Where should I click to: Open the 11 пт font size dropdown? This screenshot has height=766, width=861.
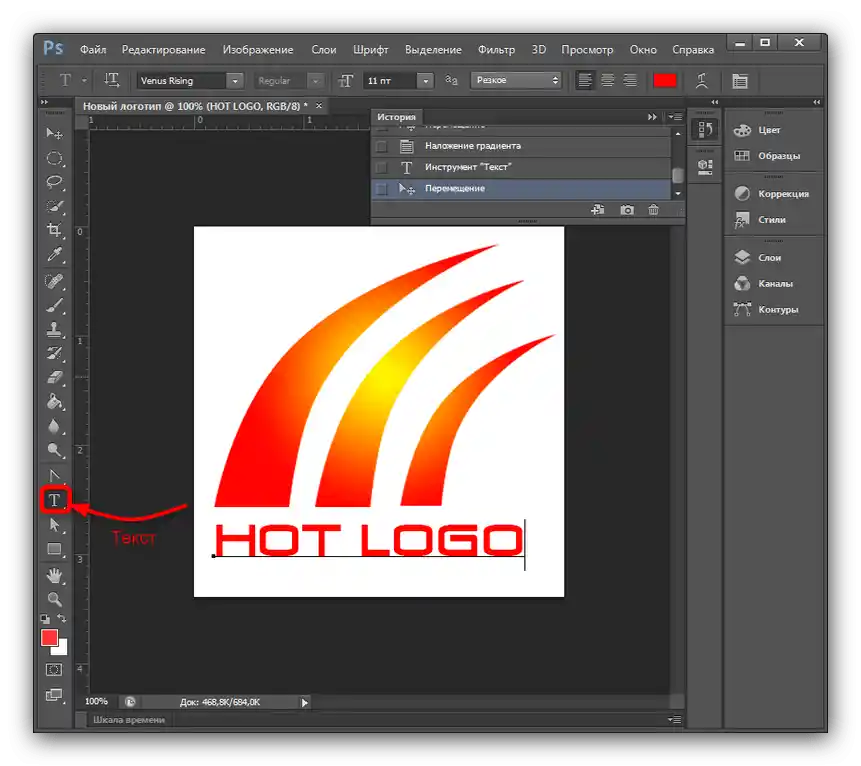pos(426,81)
